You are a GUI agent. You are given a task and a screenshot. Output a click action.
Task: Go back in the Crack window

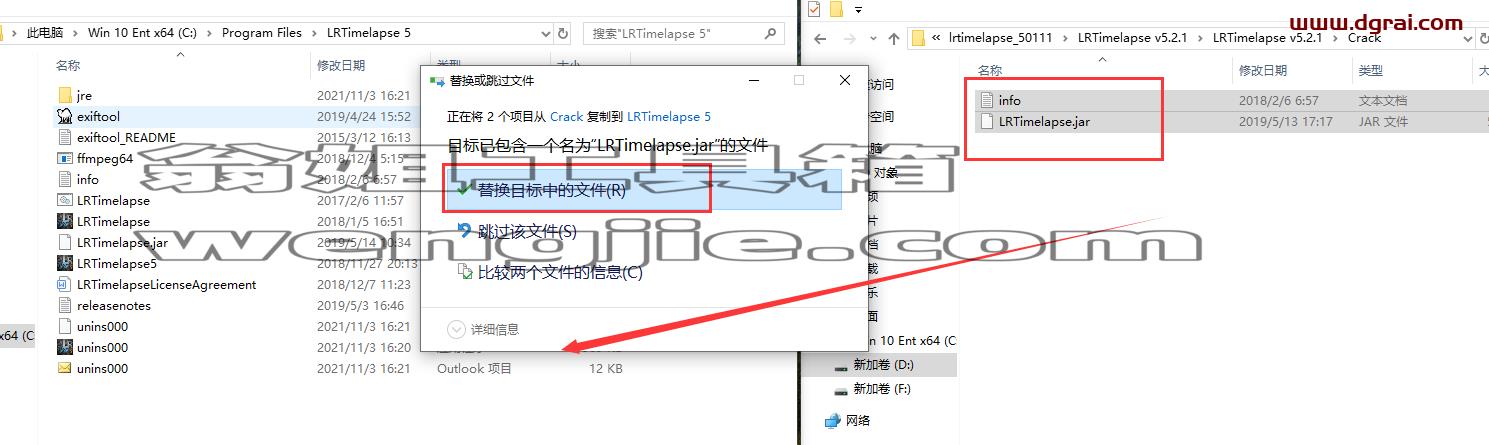[x=820, y=39]
